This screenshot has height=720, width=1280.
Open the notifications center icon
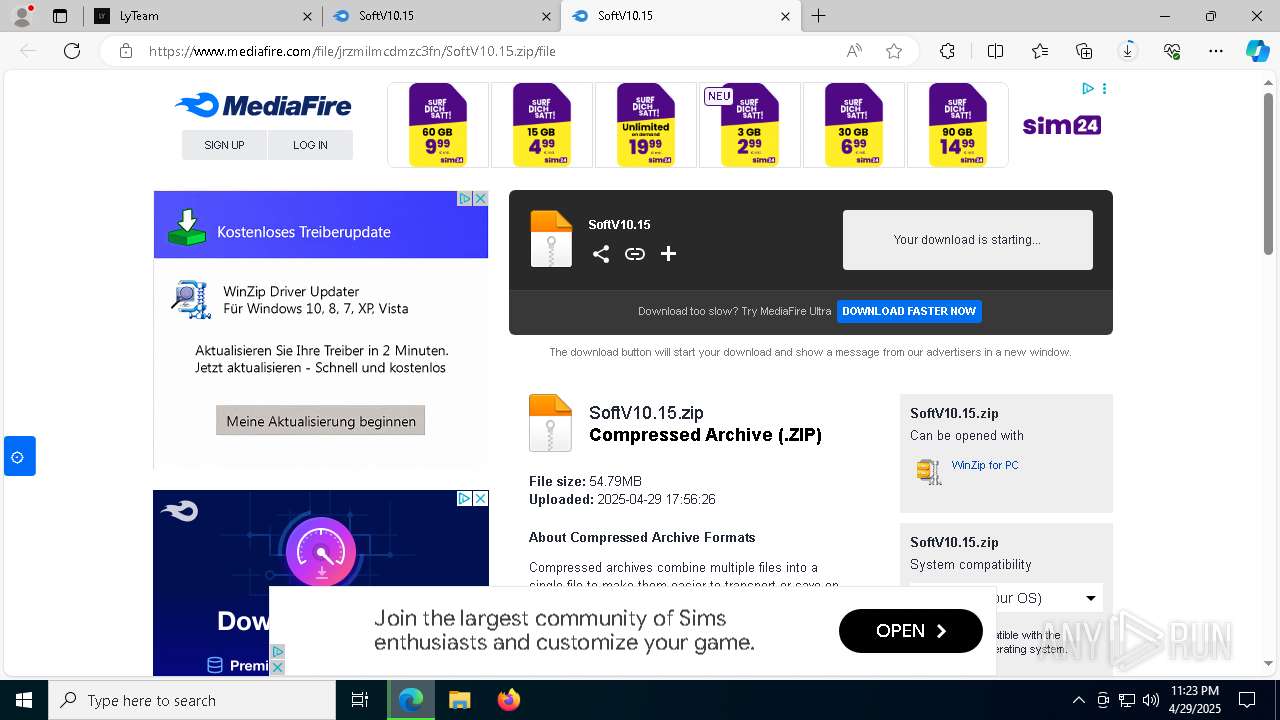[1247, 700]
